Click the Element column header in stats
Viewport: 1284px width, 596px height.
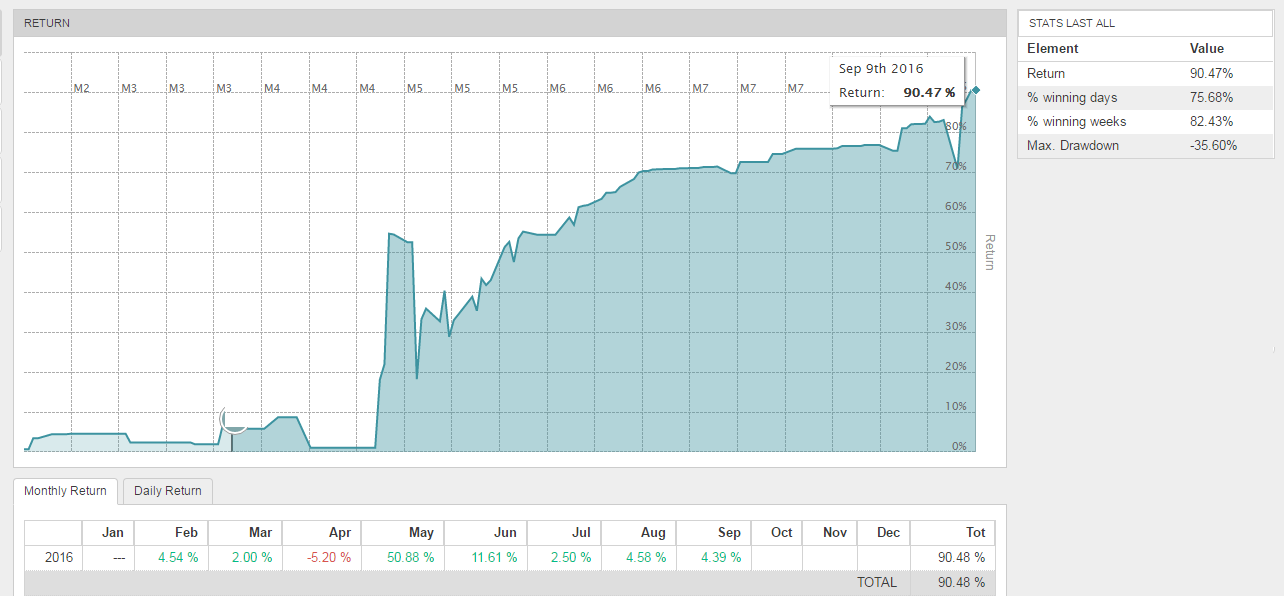1053,48
